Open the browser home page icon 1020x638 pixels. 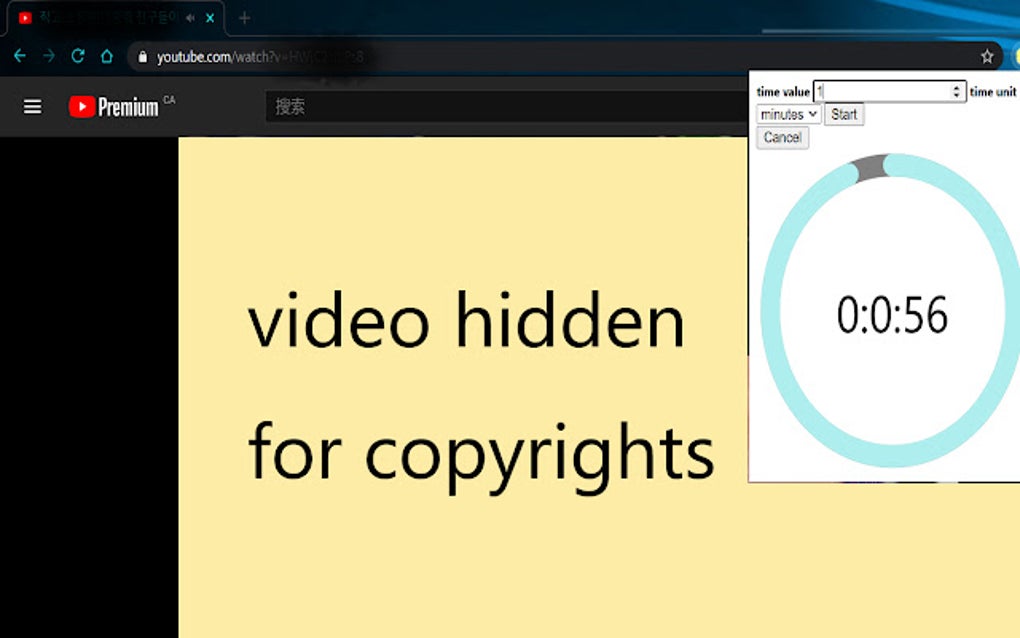pyautogui.click(x=107, y=56)
